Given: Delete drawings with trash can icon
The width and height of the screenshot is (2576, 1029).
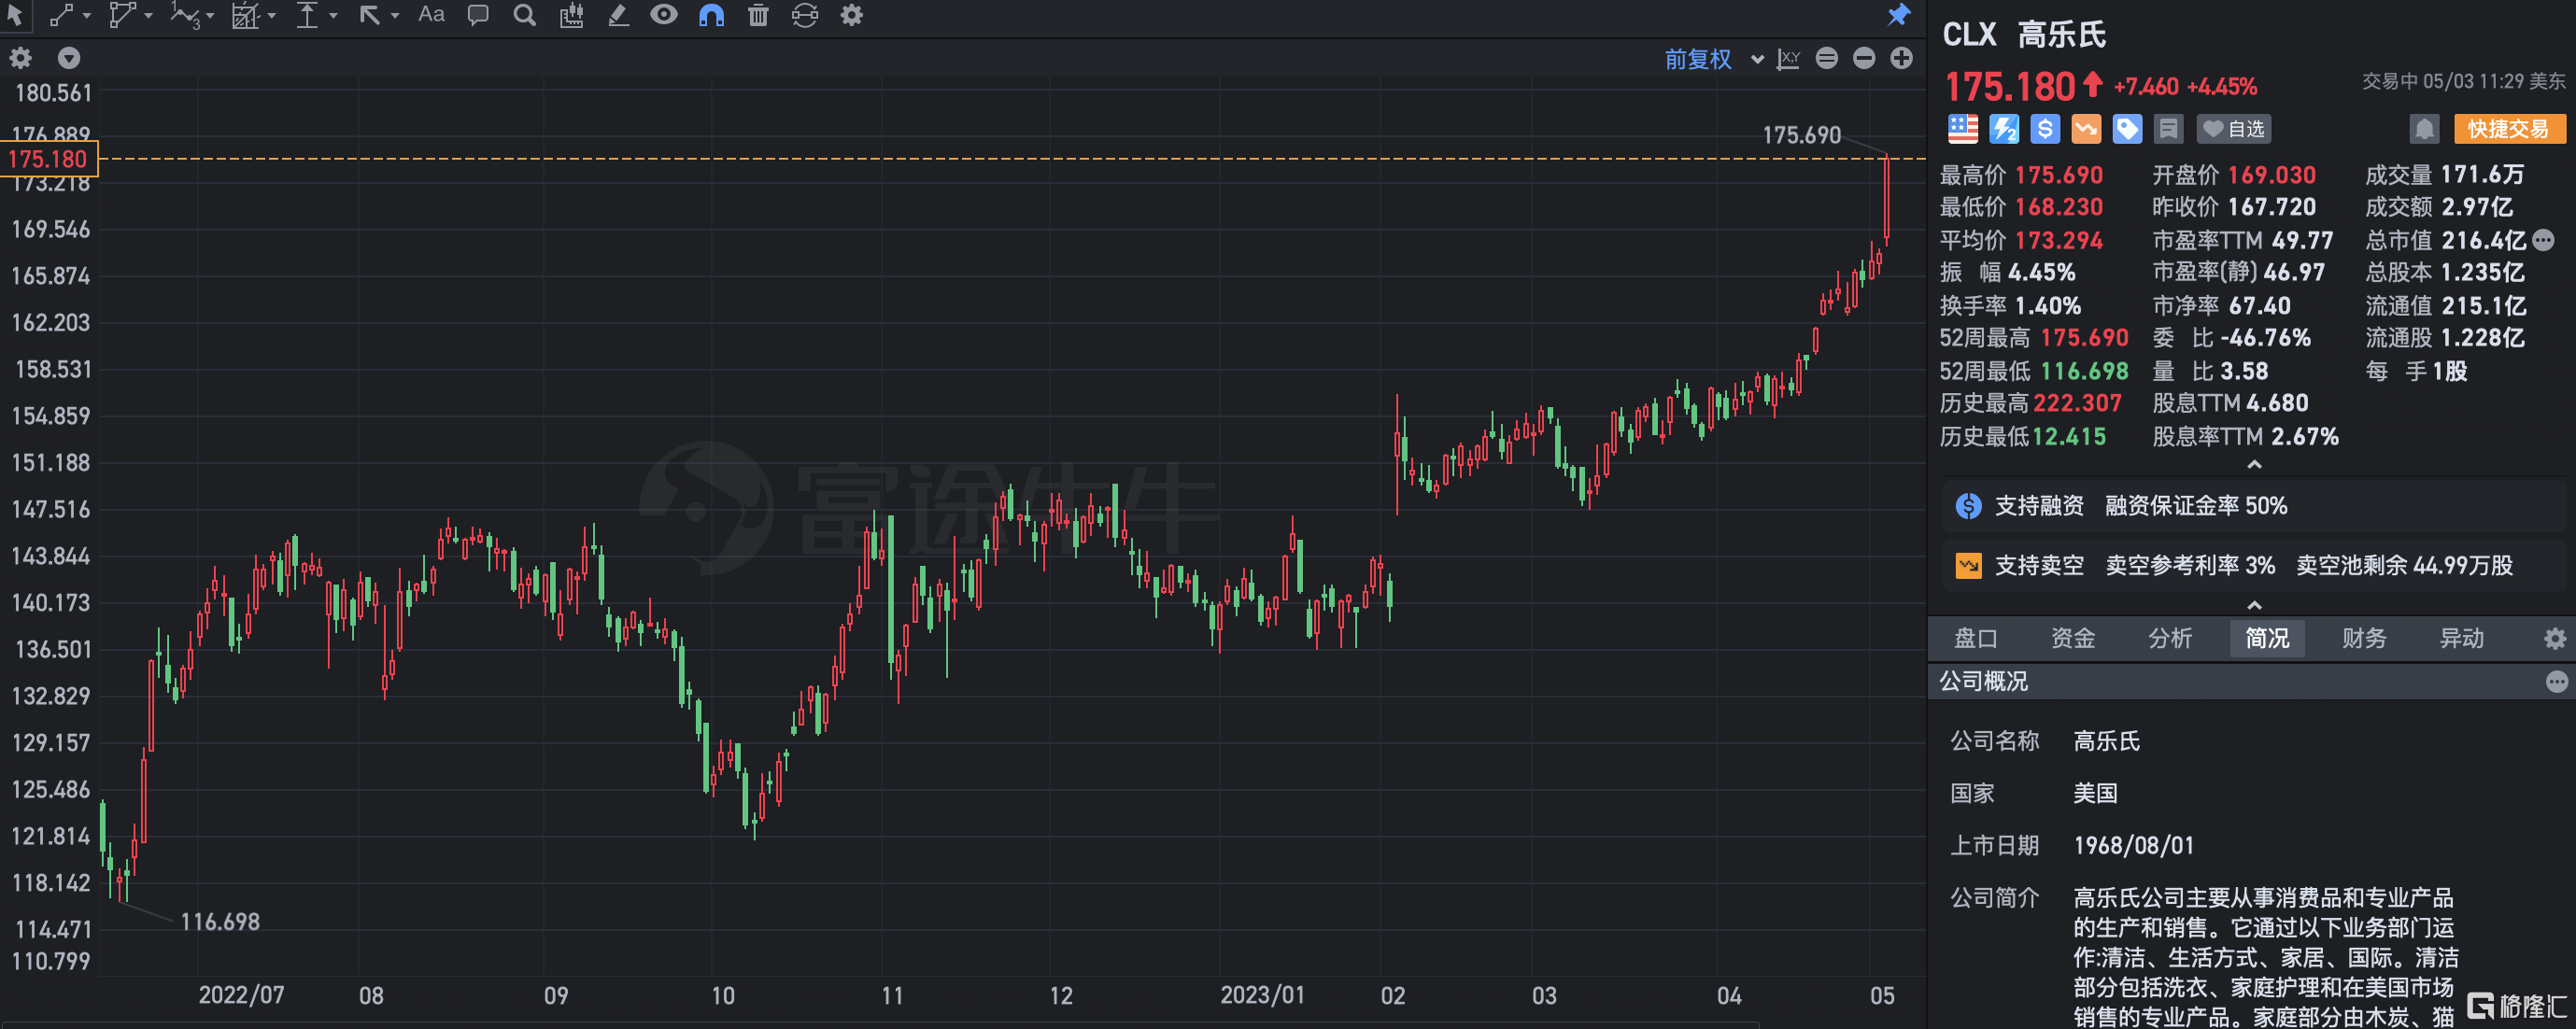Looking at the screenshot, I should pyautogui.click(x=758, y=15).
